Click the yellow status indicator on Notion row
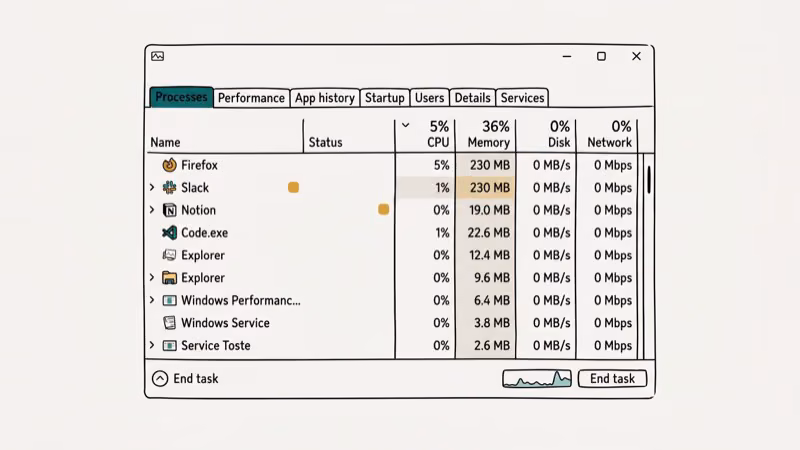Screen dimensions: 800x450 coord(384,209)
